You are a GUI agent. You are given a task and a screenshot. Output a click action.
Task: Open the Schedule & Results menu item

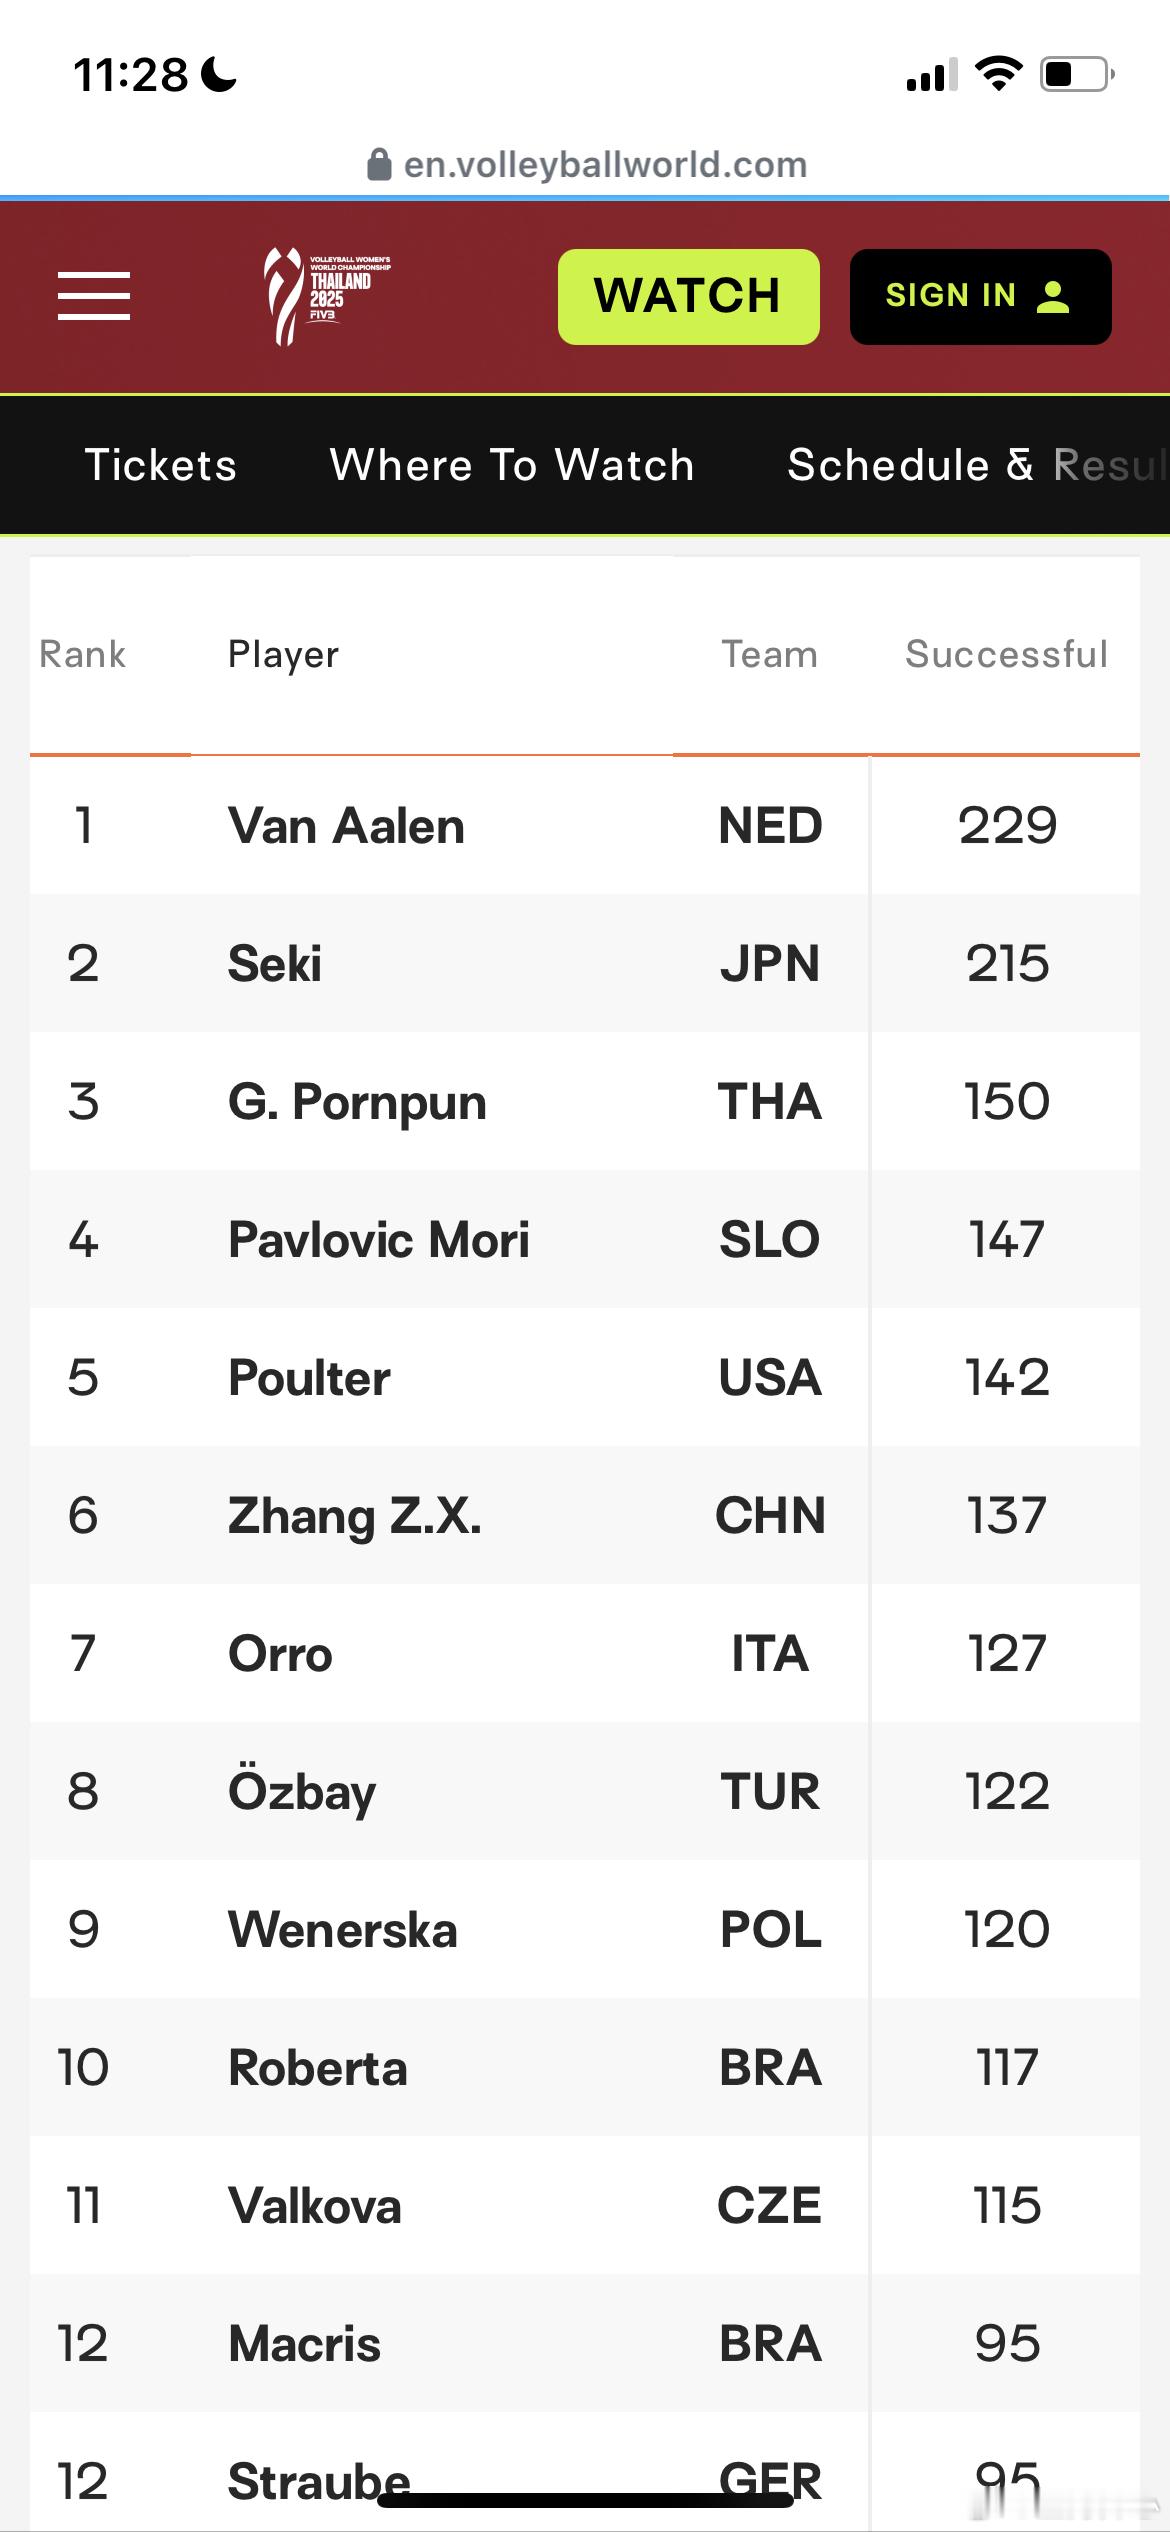pyautogui.click(x=978, y=465)
